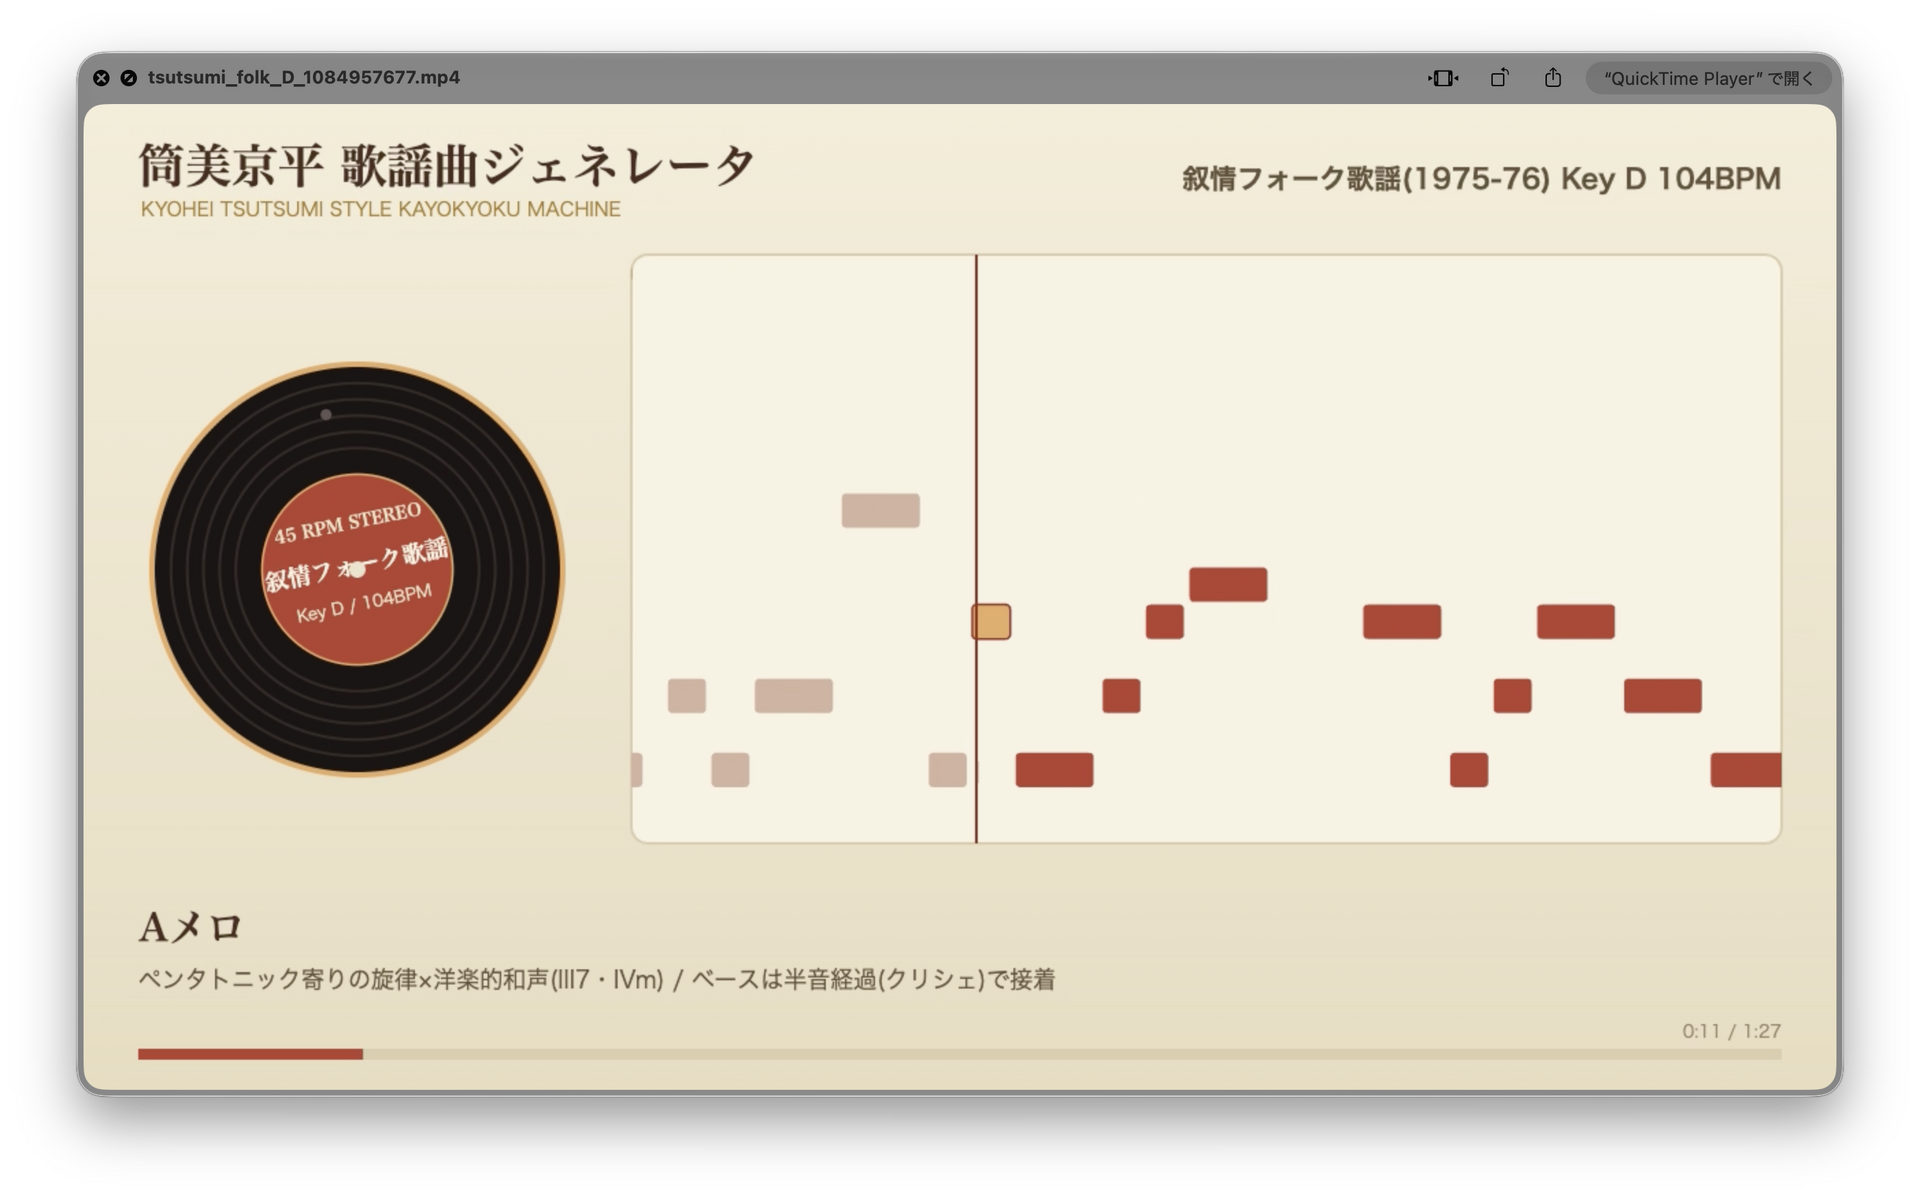Rotate the video using the rotate icon
The height and width of the screenshot is (1198, 1920).
point(1499,78)
